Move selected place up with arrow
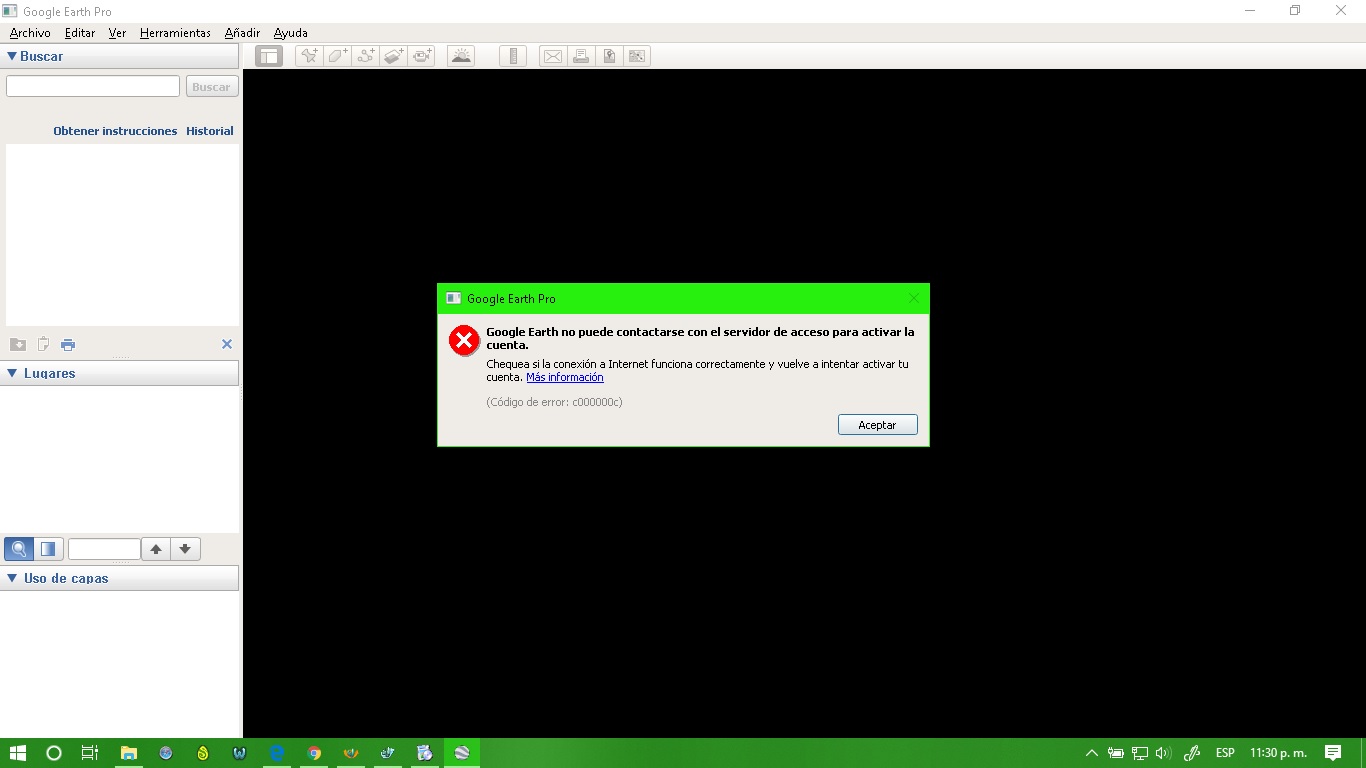The height and width of the screenshot is (768, 1366). click(156, 549)
